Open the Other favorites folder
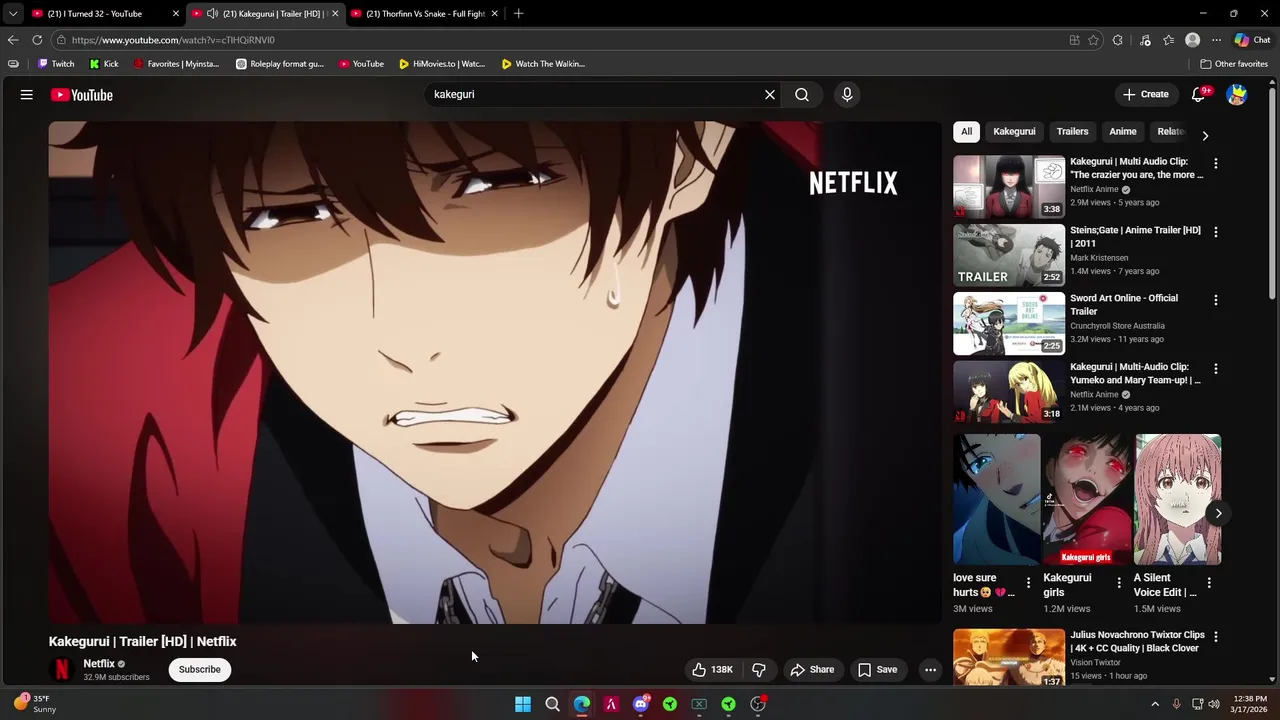 pos(1234,64)
